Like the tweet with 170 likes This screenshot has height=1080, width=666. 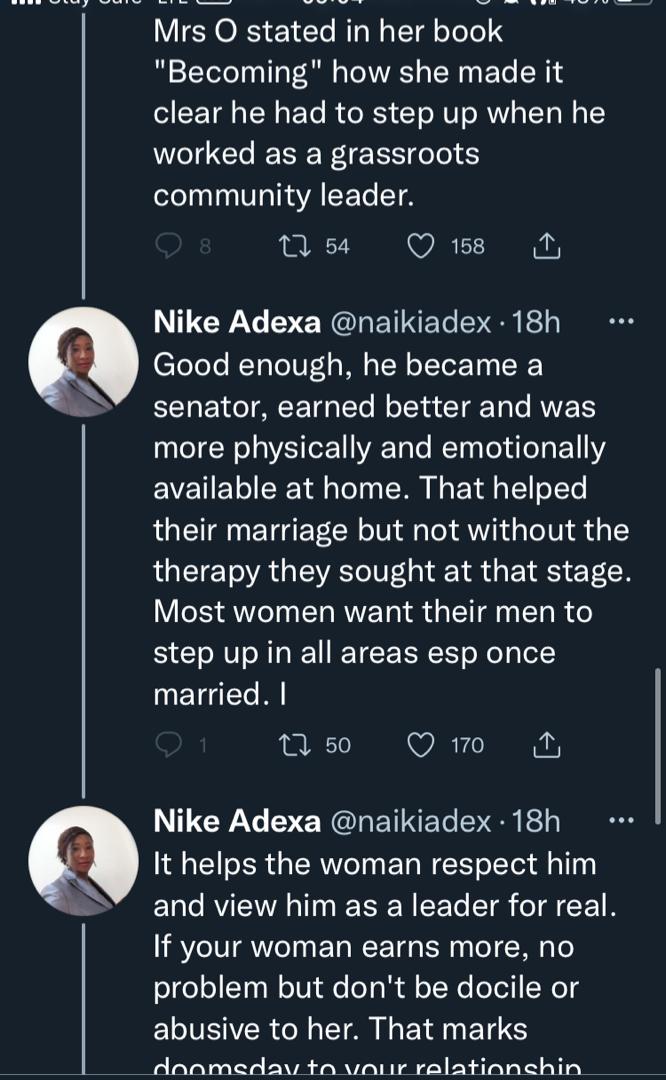pos(422,745)
